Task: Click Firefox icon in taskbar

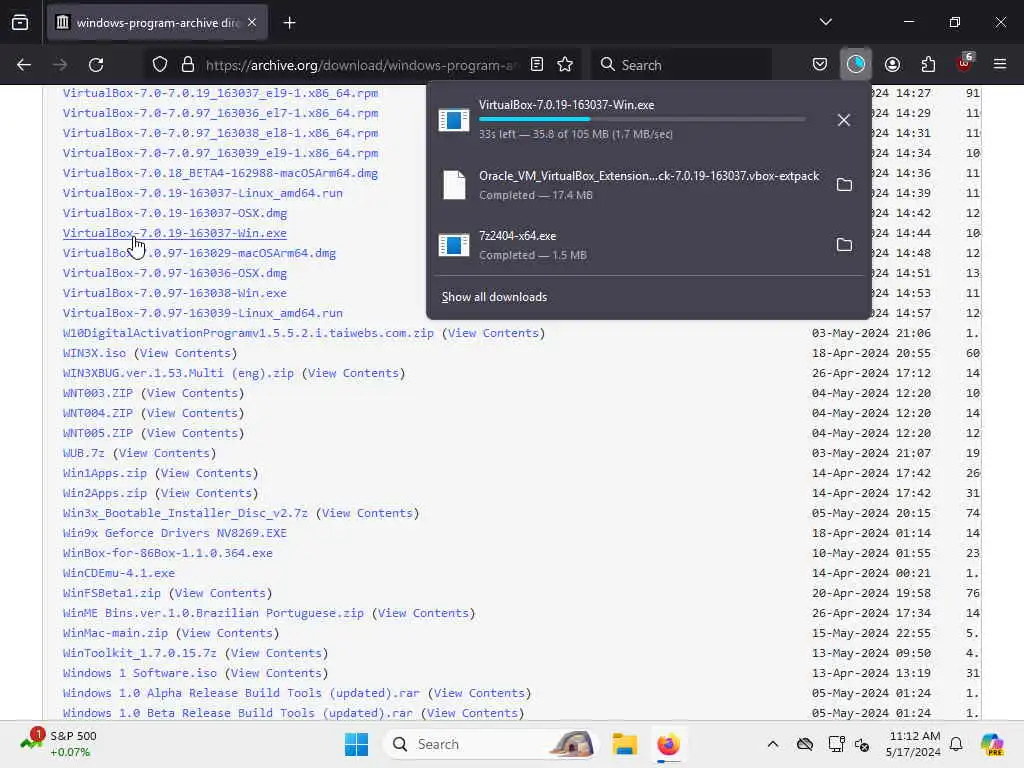Action: [668, 744]
